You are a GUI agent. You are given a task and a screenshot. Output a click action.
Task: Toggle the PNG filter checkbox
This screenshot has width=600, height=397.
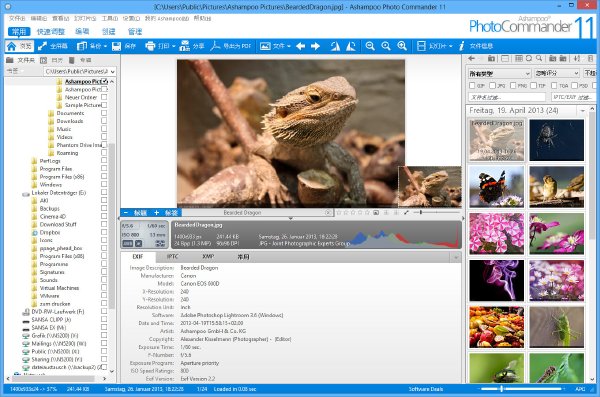click(513, 85)
